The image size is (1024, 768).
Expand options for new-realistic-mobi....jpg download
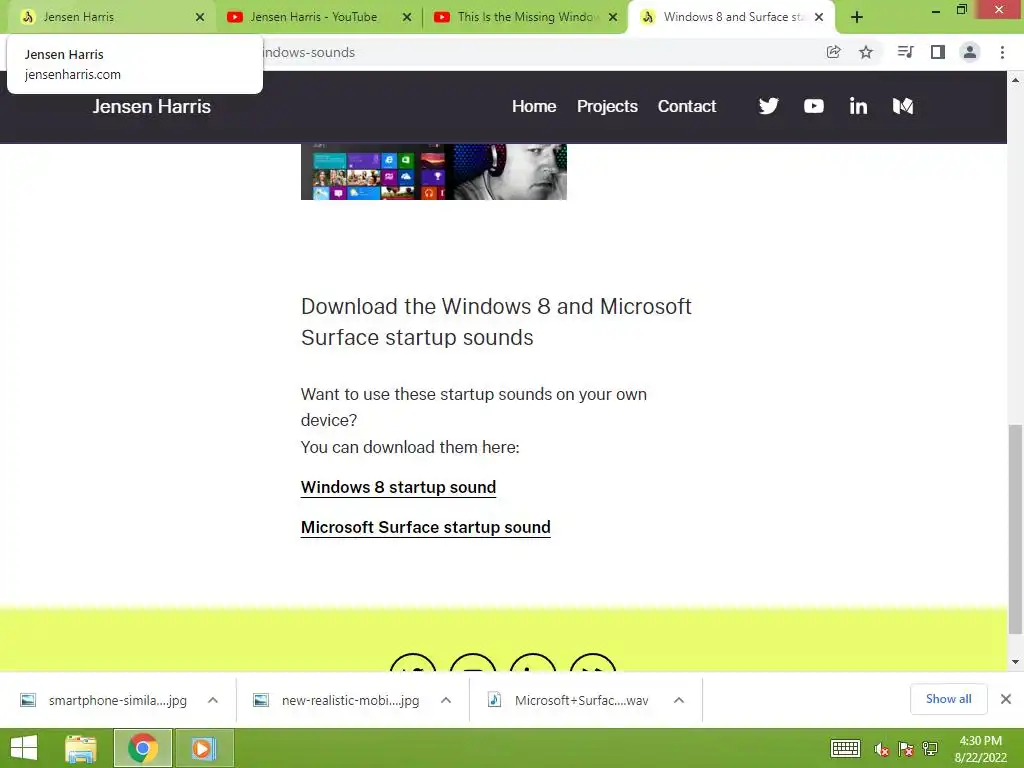pos(446,700)
